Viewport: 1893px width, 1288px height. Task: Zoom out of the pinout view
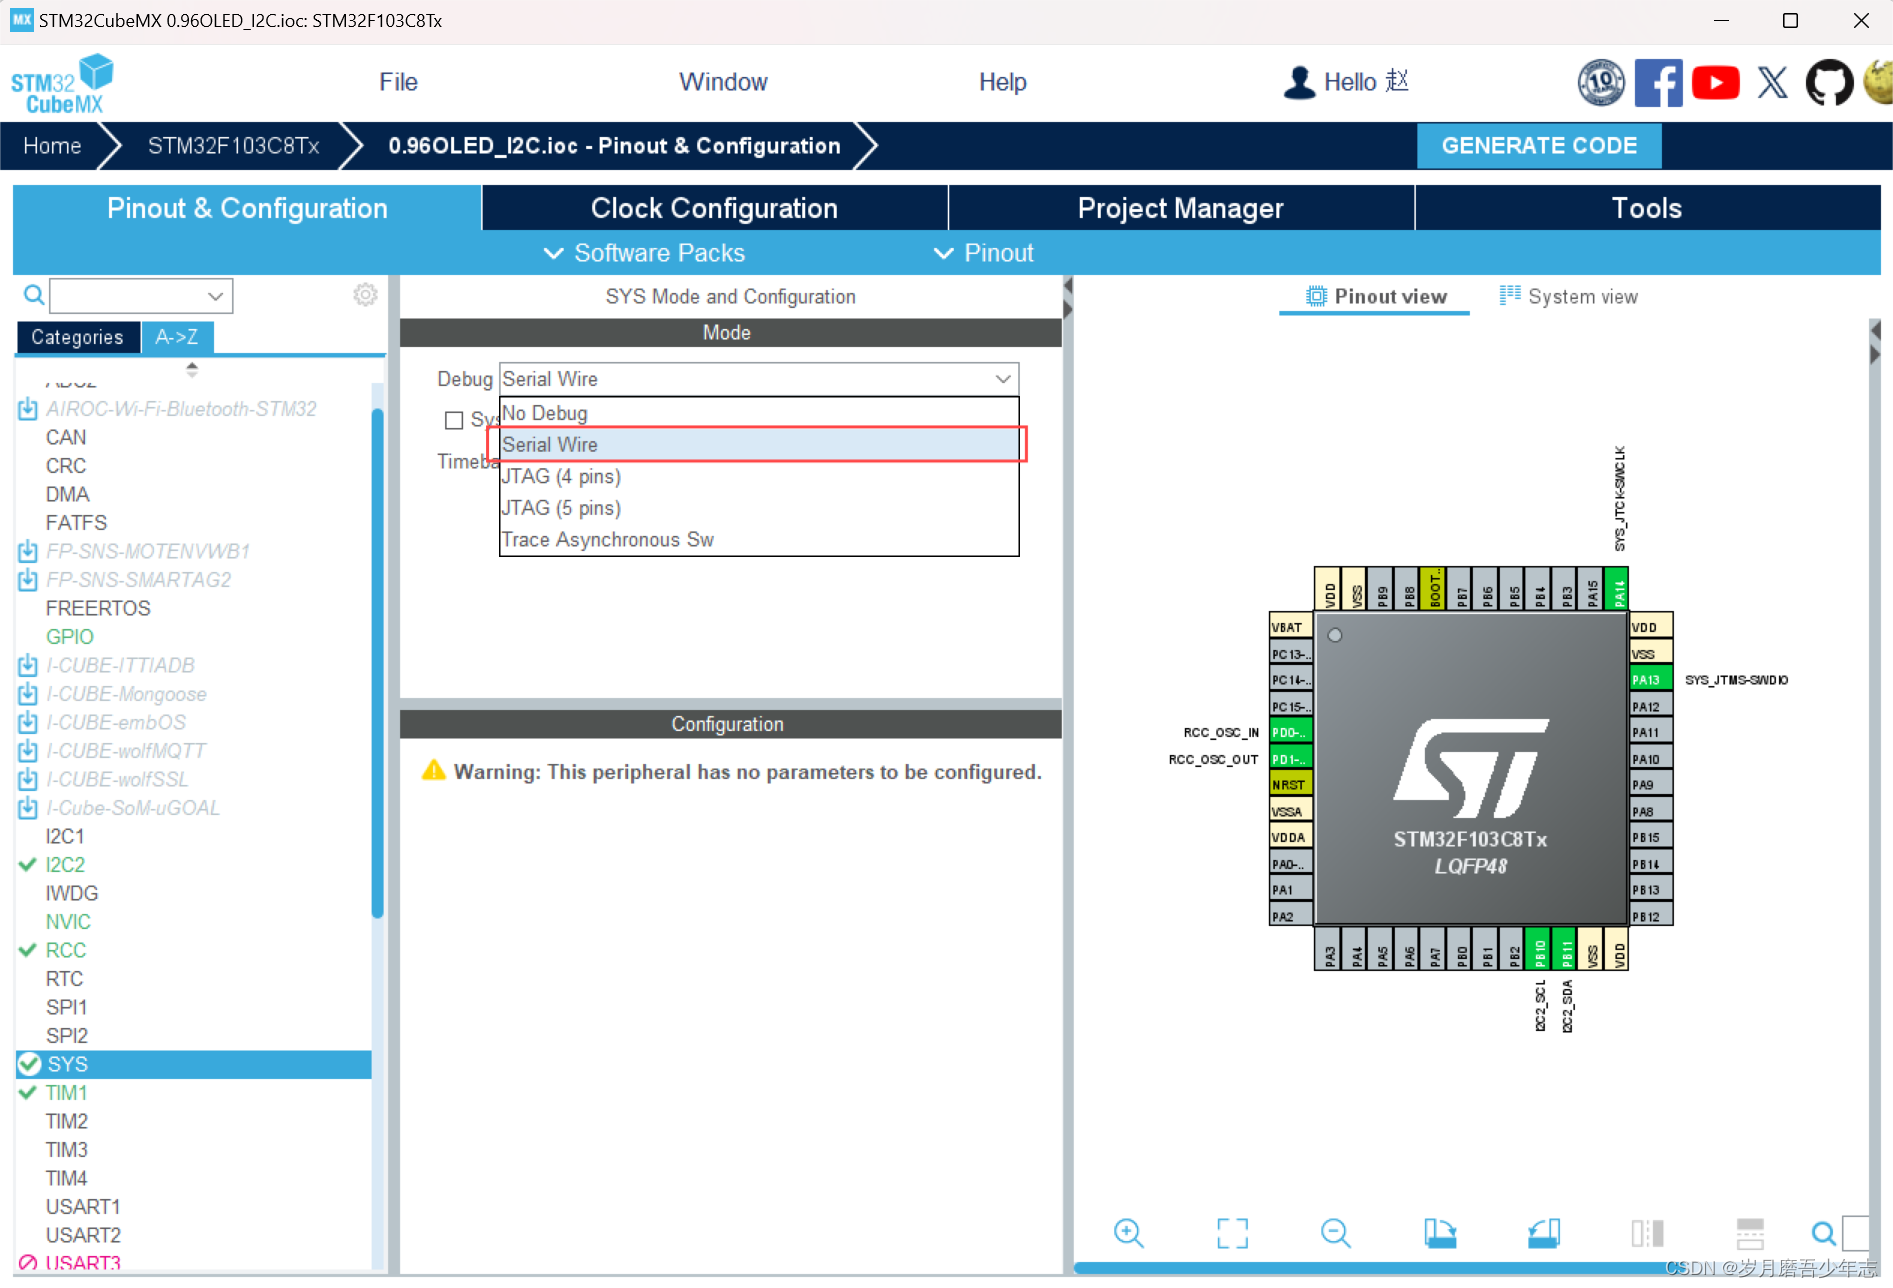coord(1335,1233)
